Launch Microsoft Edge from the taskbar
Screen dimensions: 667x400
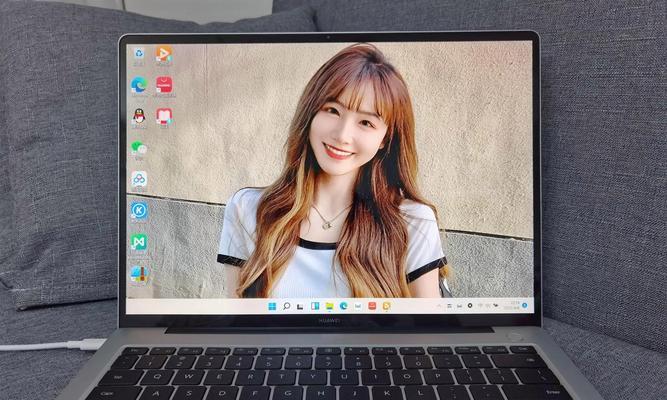click(x=343, y=306)
